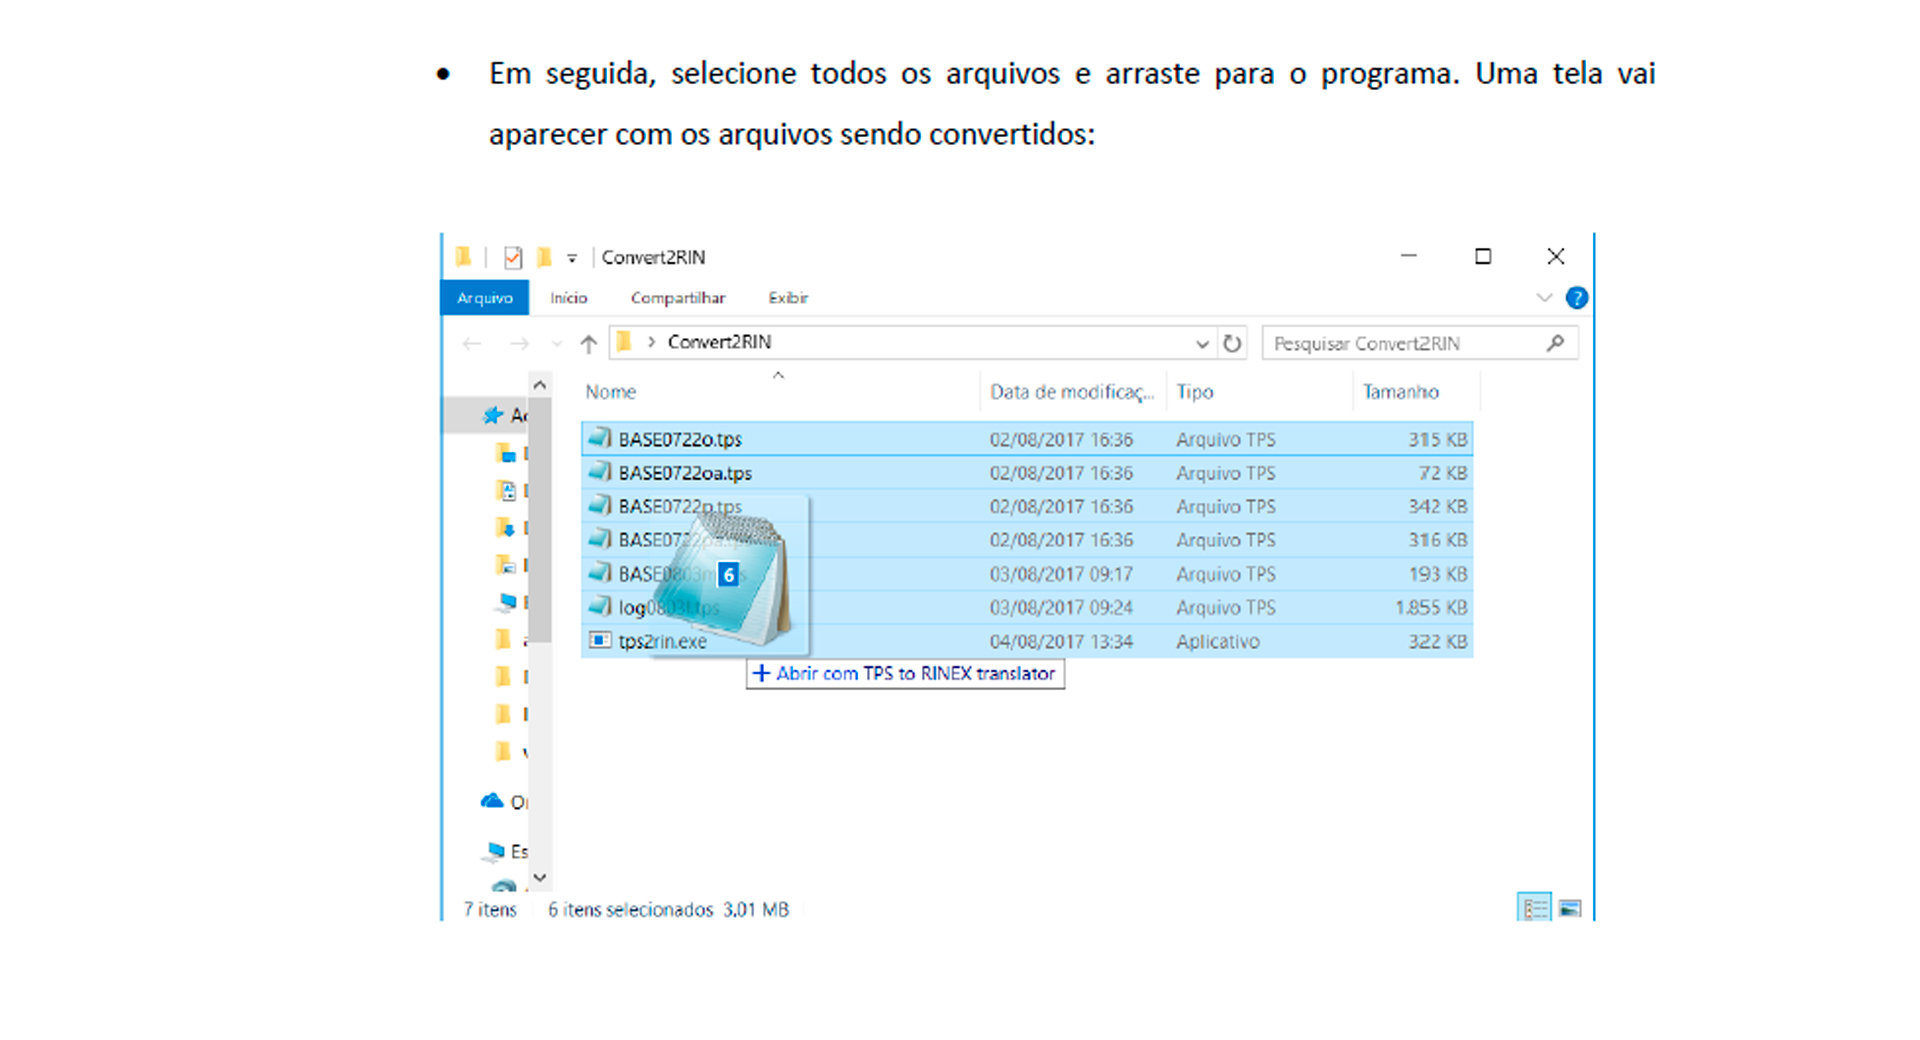1920x1040 pixels.
Task: Open the OneDrive cloud item in sidebar
Action: pos(492,801)
